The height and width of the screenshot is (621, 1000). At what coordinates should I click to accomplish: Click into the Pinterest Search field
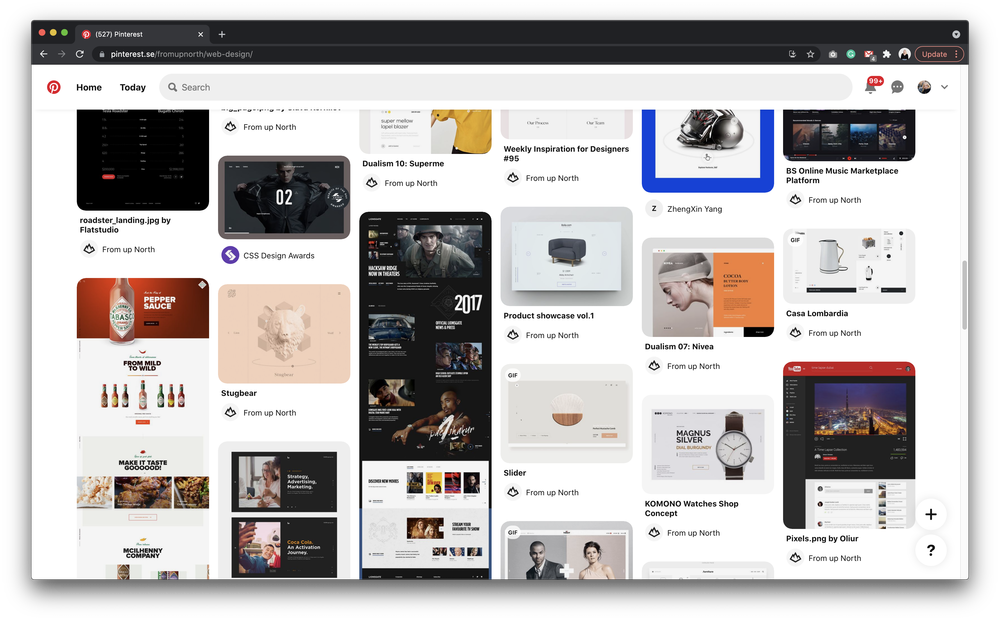505,87
